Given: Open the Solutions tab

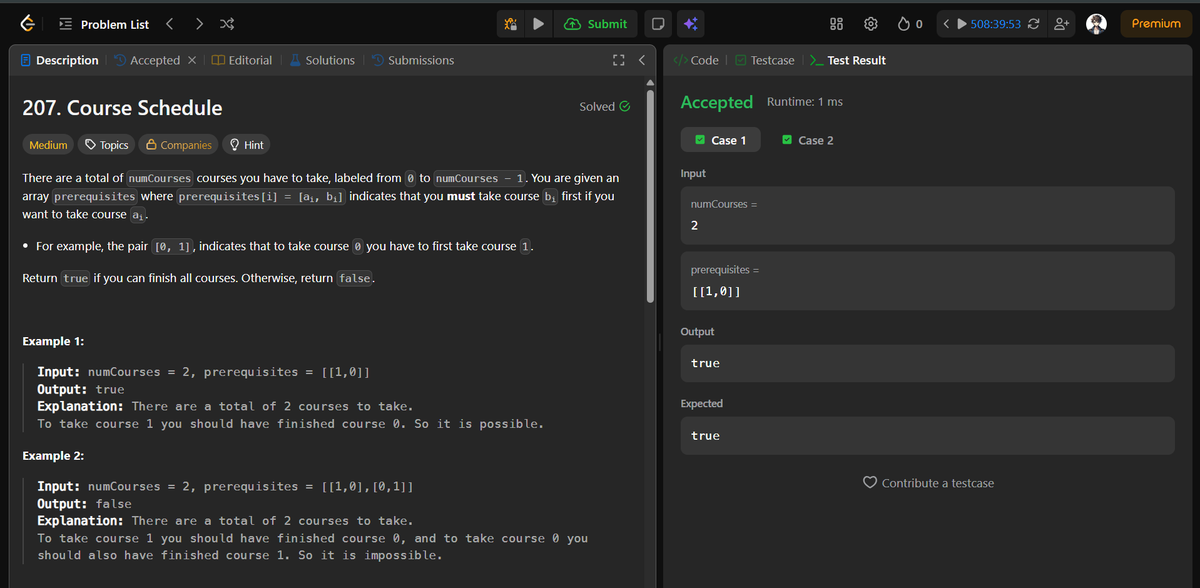Looking at the screenshot, I should [322, 60].
